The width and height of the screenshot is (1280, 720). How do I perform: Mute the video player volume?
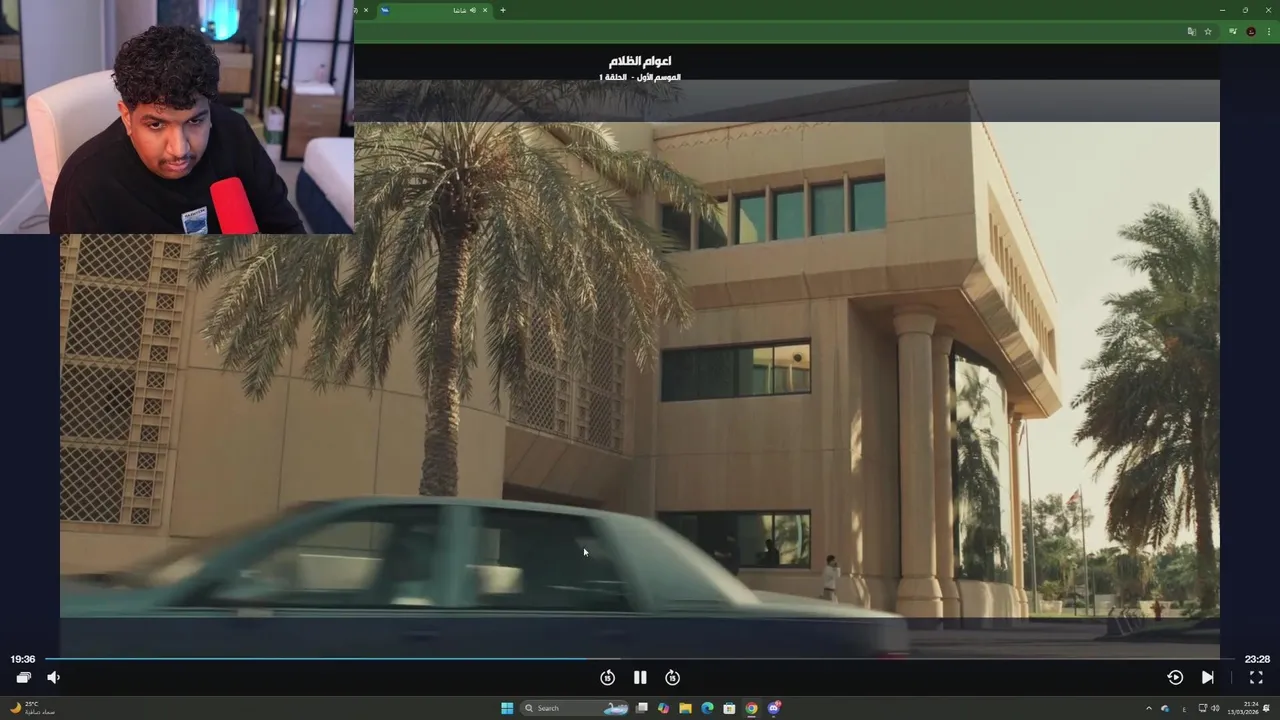click(x=54, y=677)
